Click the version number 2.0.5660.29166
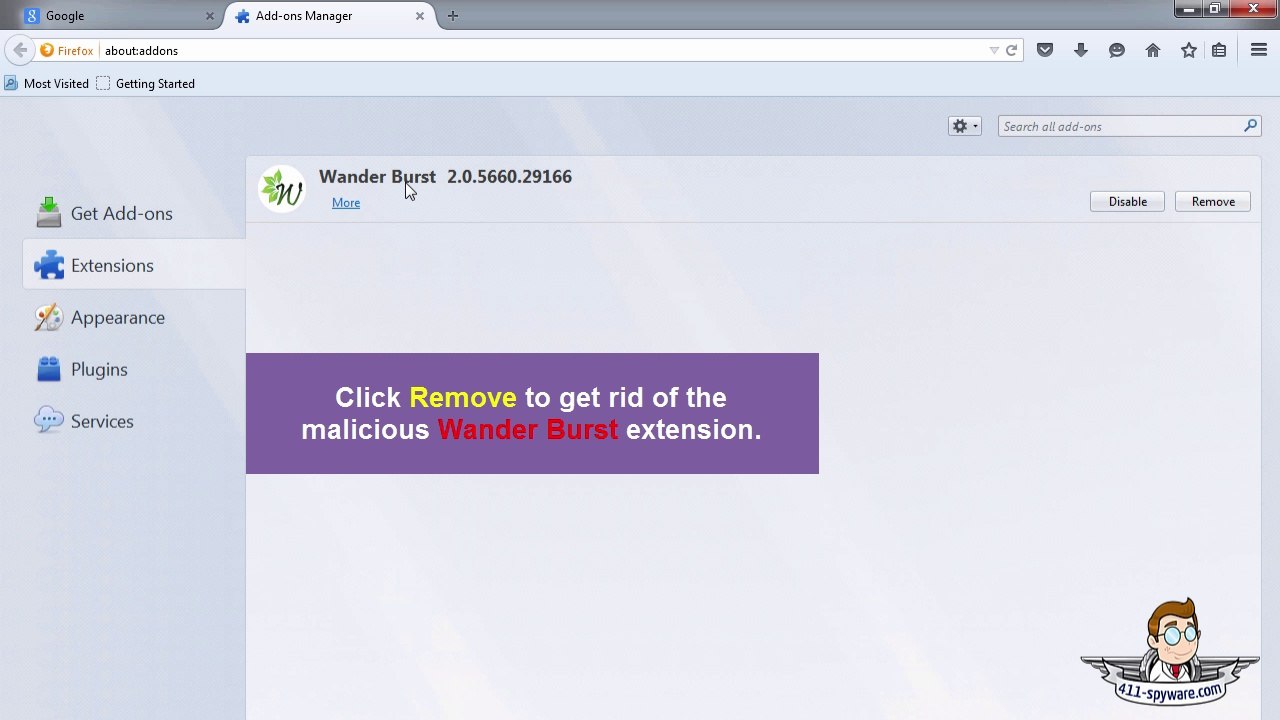1280x720 pixels. pyautogui.click(x=509, y=177)
